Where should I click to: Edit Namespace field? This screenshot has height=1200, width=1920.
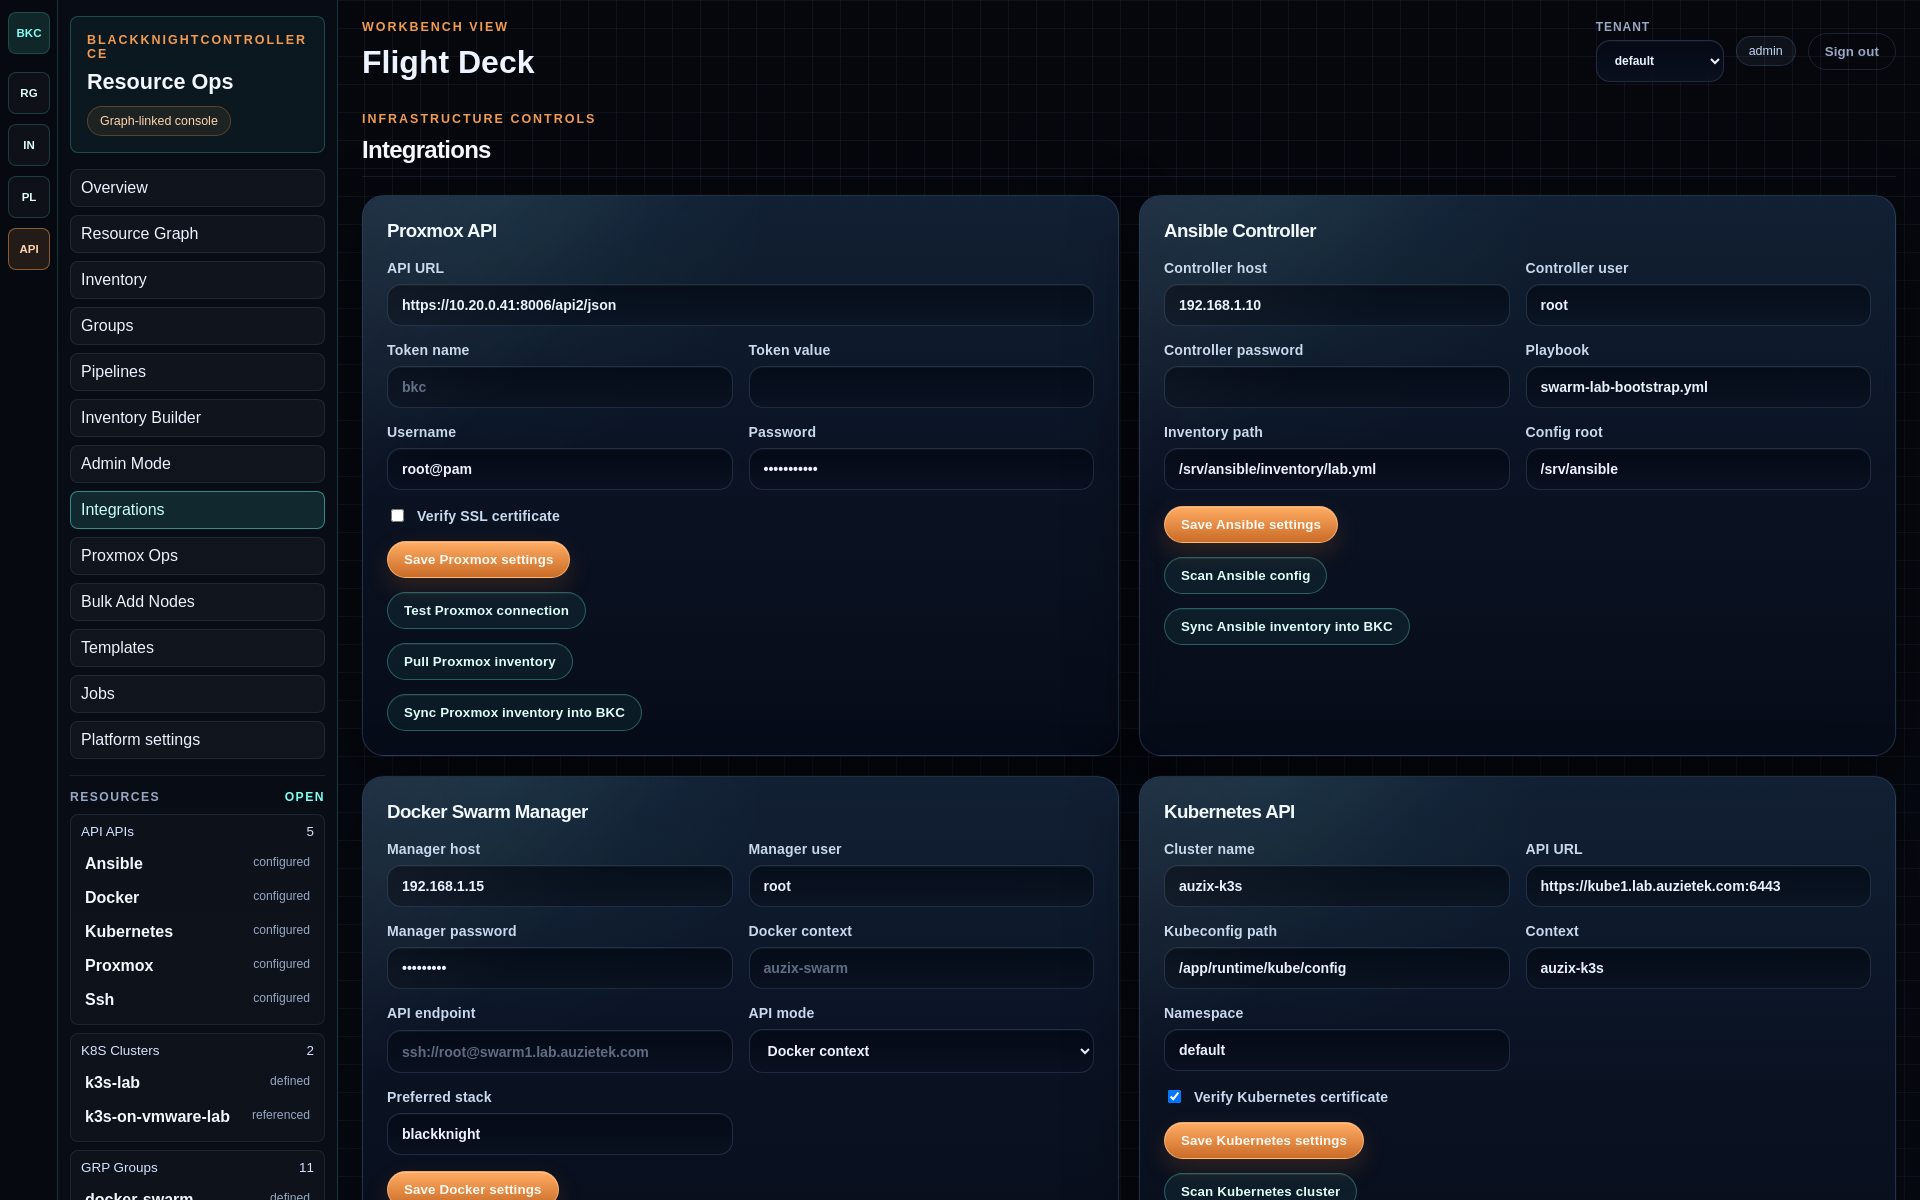point(1336,1050)
